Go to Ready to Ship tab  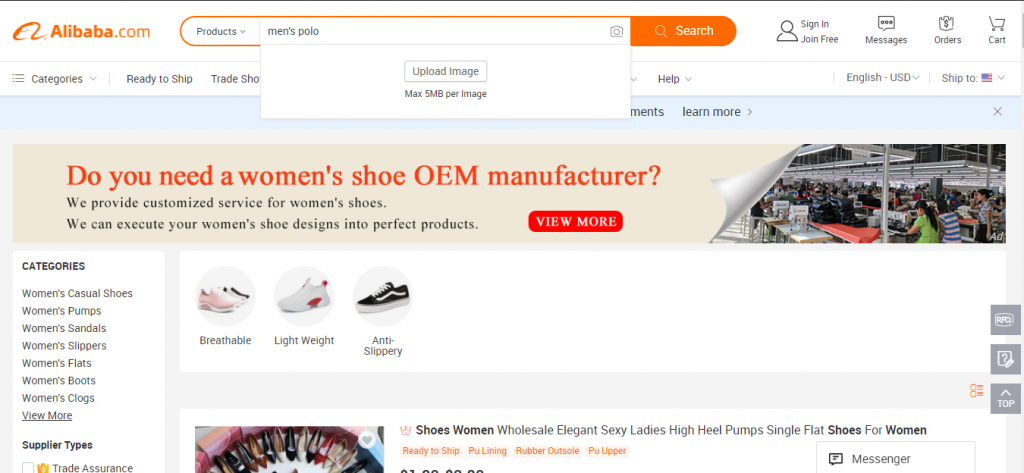pyautogui.click(x=159, y=79)
